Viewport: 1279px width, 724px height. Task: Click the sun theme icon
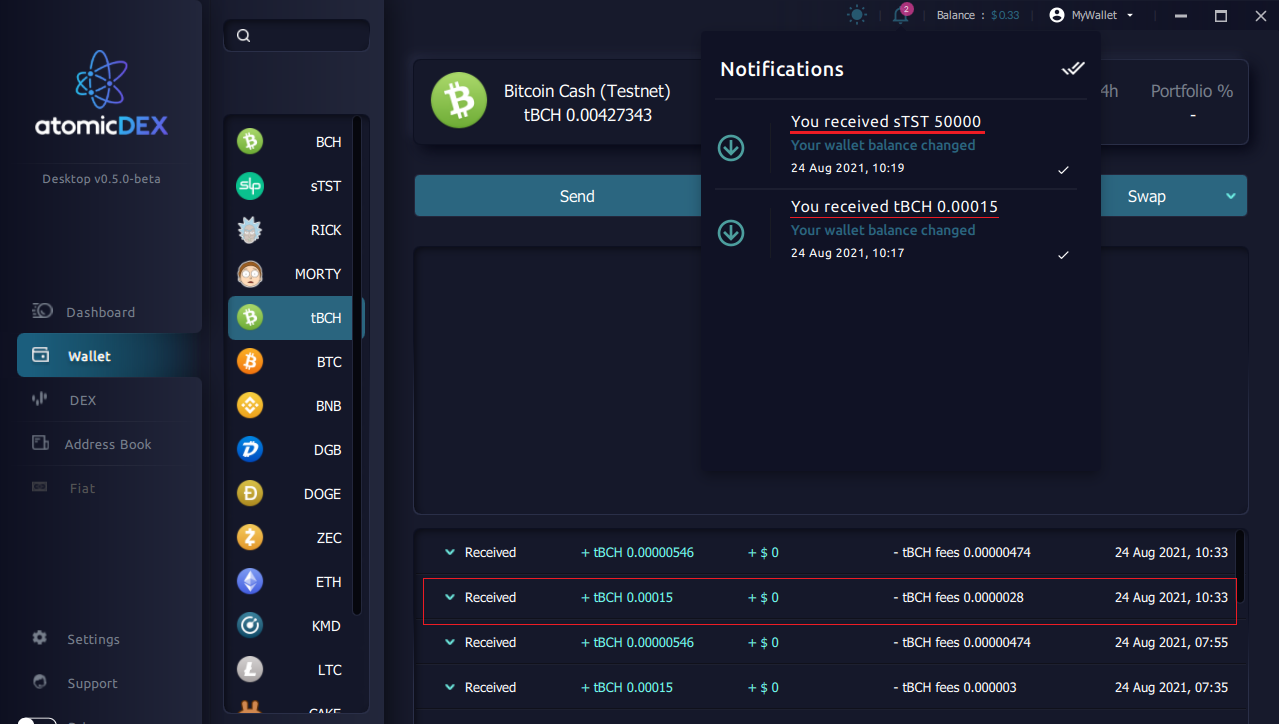(857, 15)
